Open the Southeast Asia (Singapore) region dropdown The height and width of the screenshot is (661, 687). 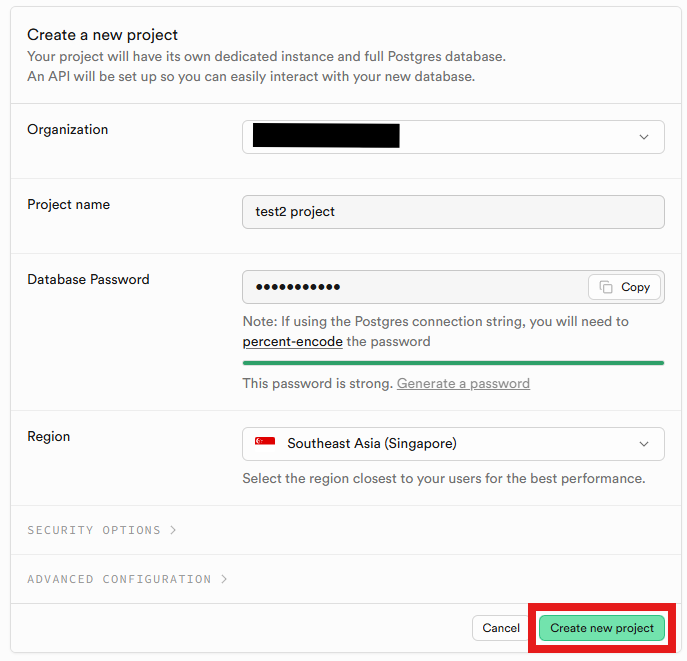[x=453, y=444]
